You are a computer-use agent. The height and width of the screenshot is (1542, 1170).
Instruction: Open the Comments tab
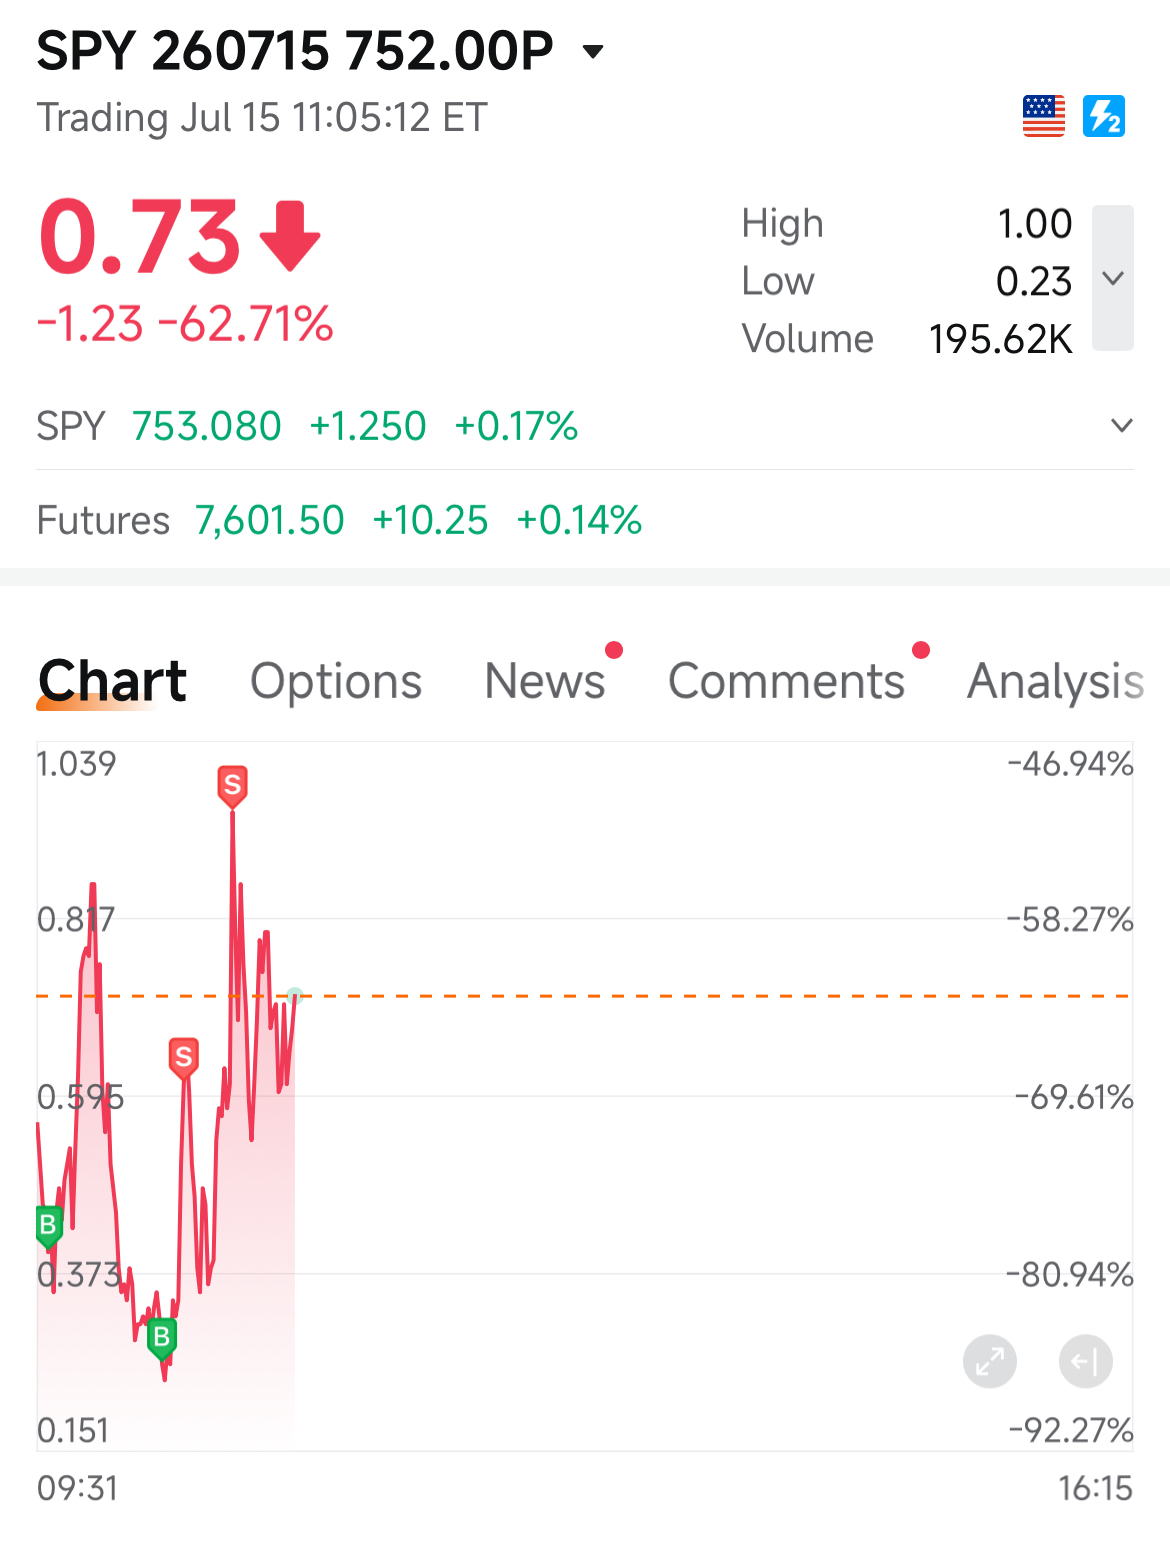[x=786, y=681]
